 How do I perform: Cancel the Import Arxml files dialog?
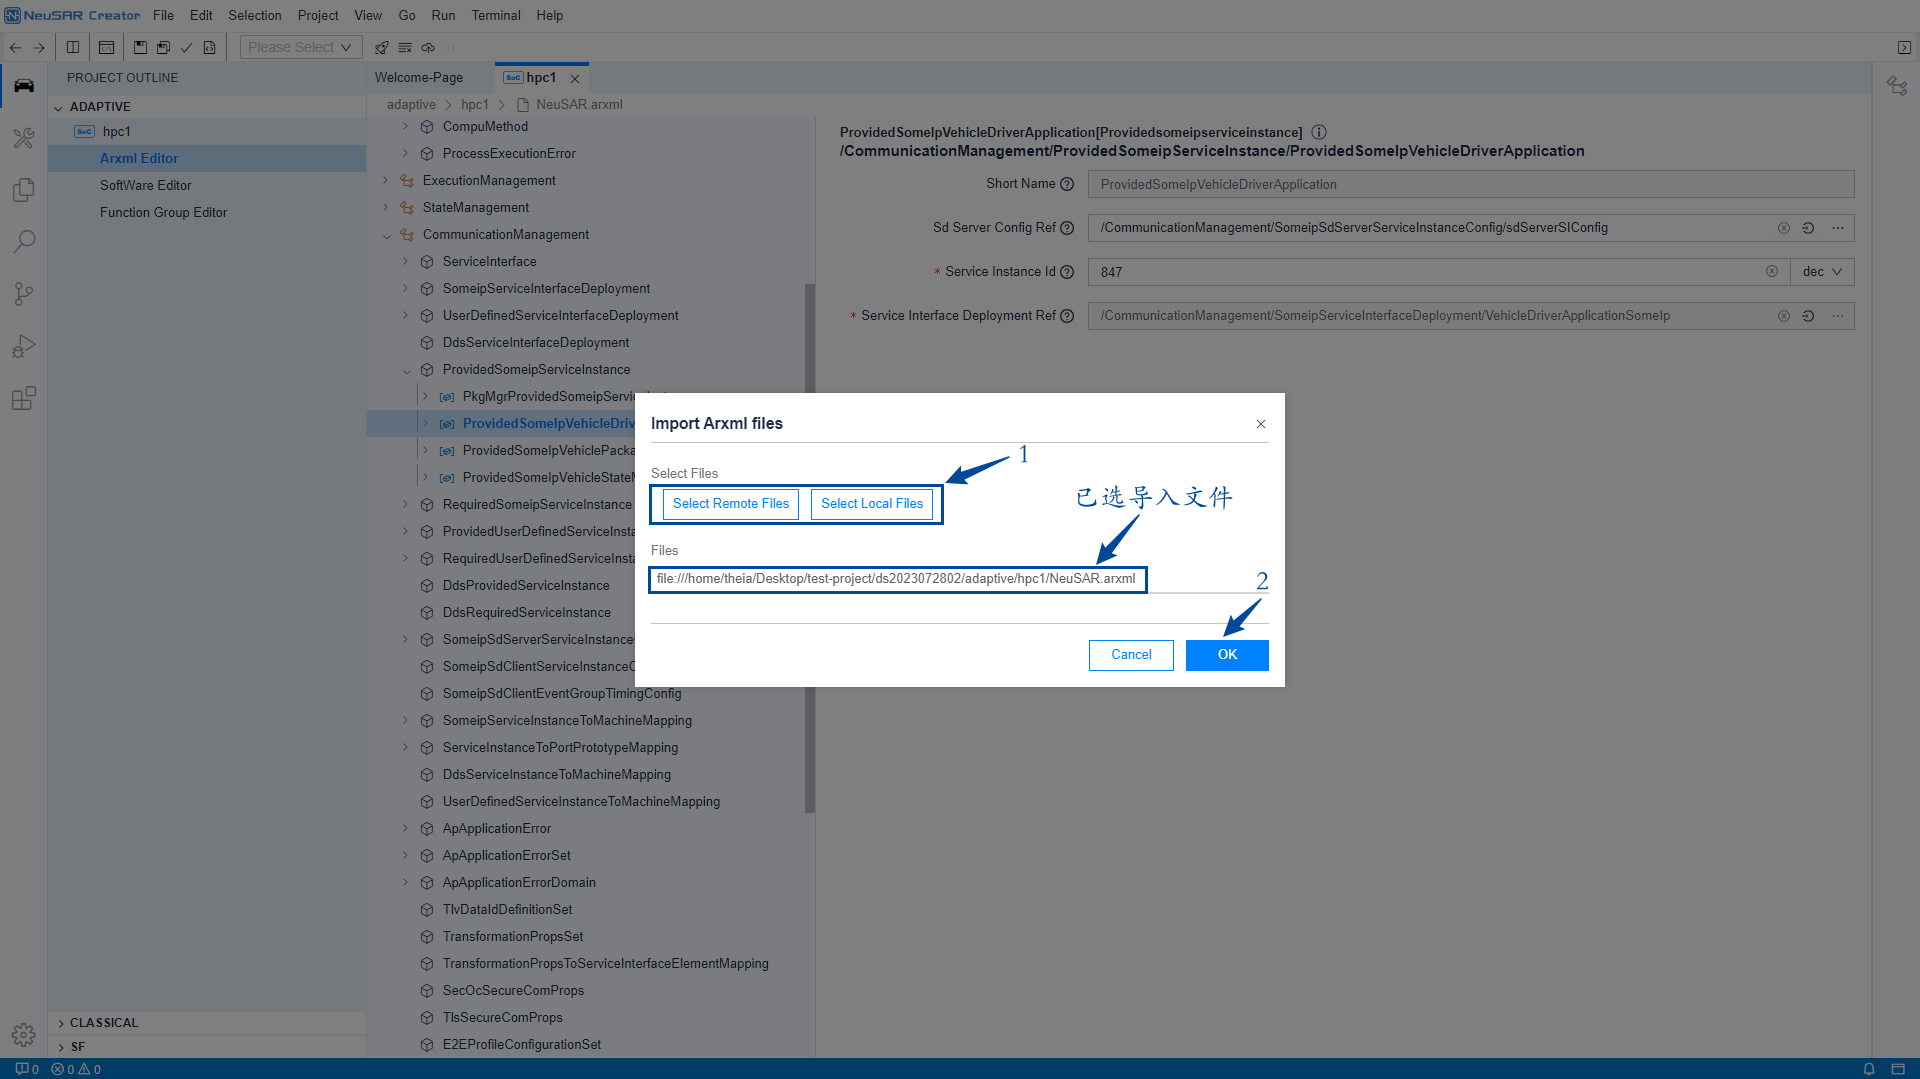pyautogui.click(x=1130, y=655)
